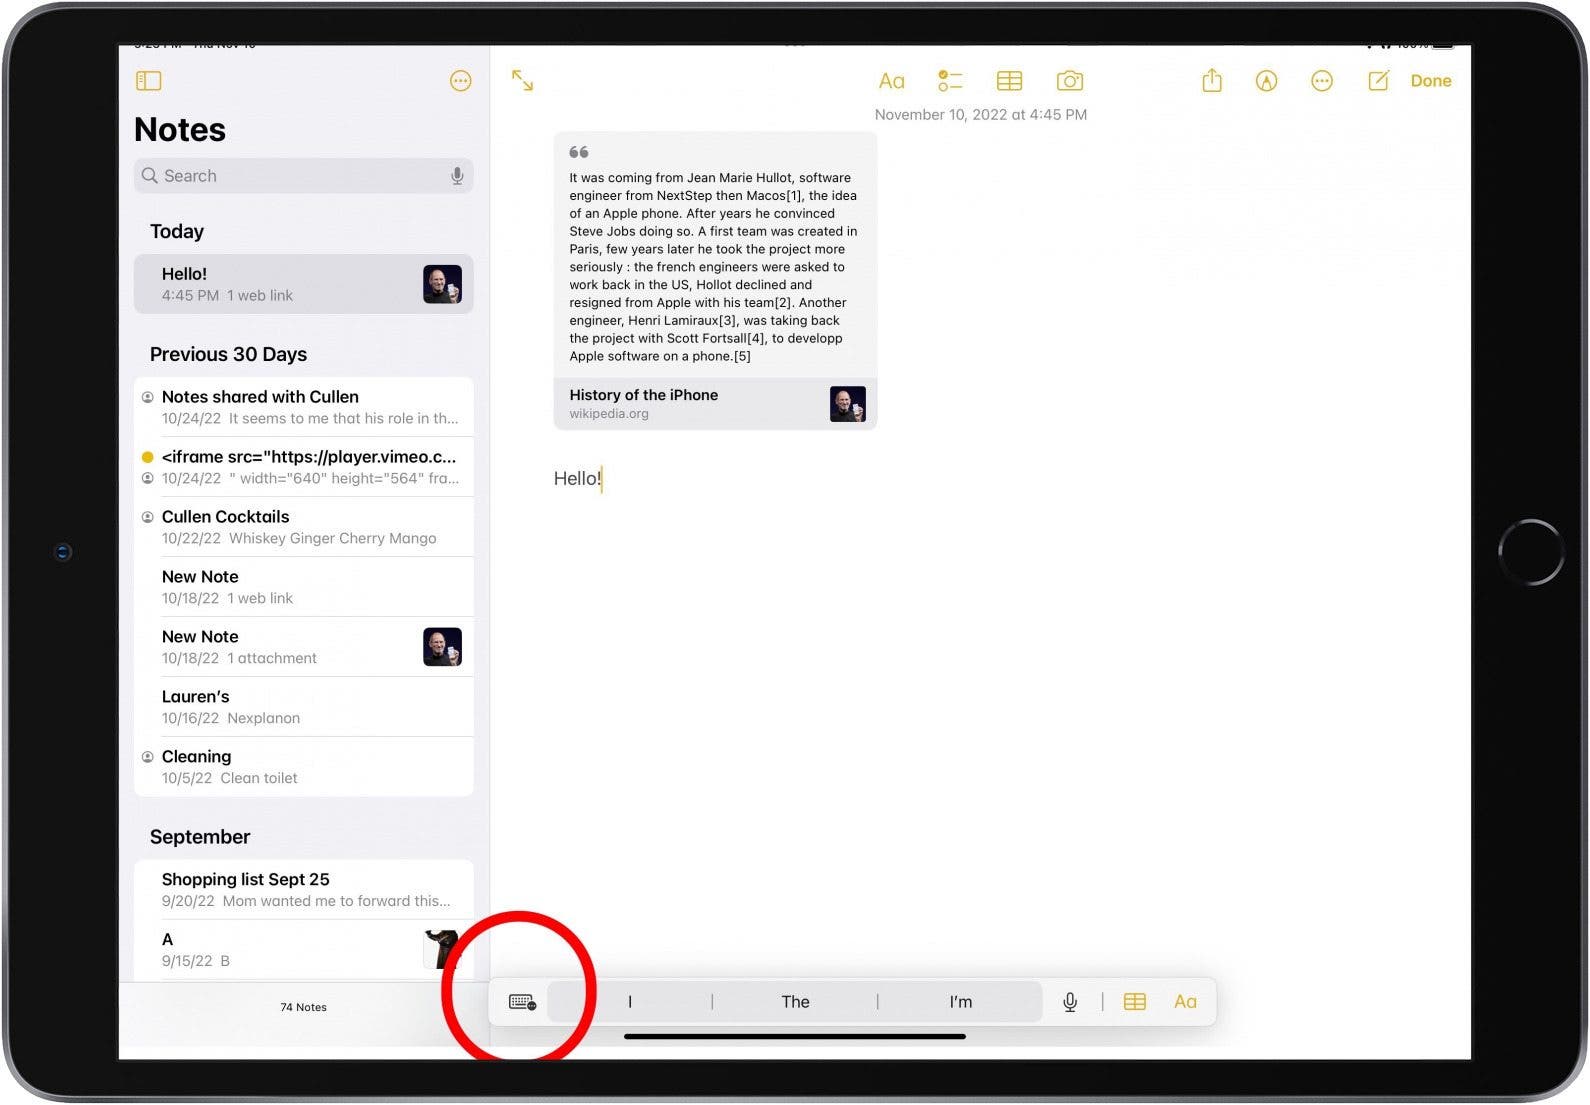The image size is (1590, 1105).
Task: Toggle the sidebar panel icon
Action: (149, 81)
